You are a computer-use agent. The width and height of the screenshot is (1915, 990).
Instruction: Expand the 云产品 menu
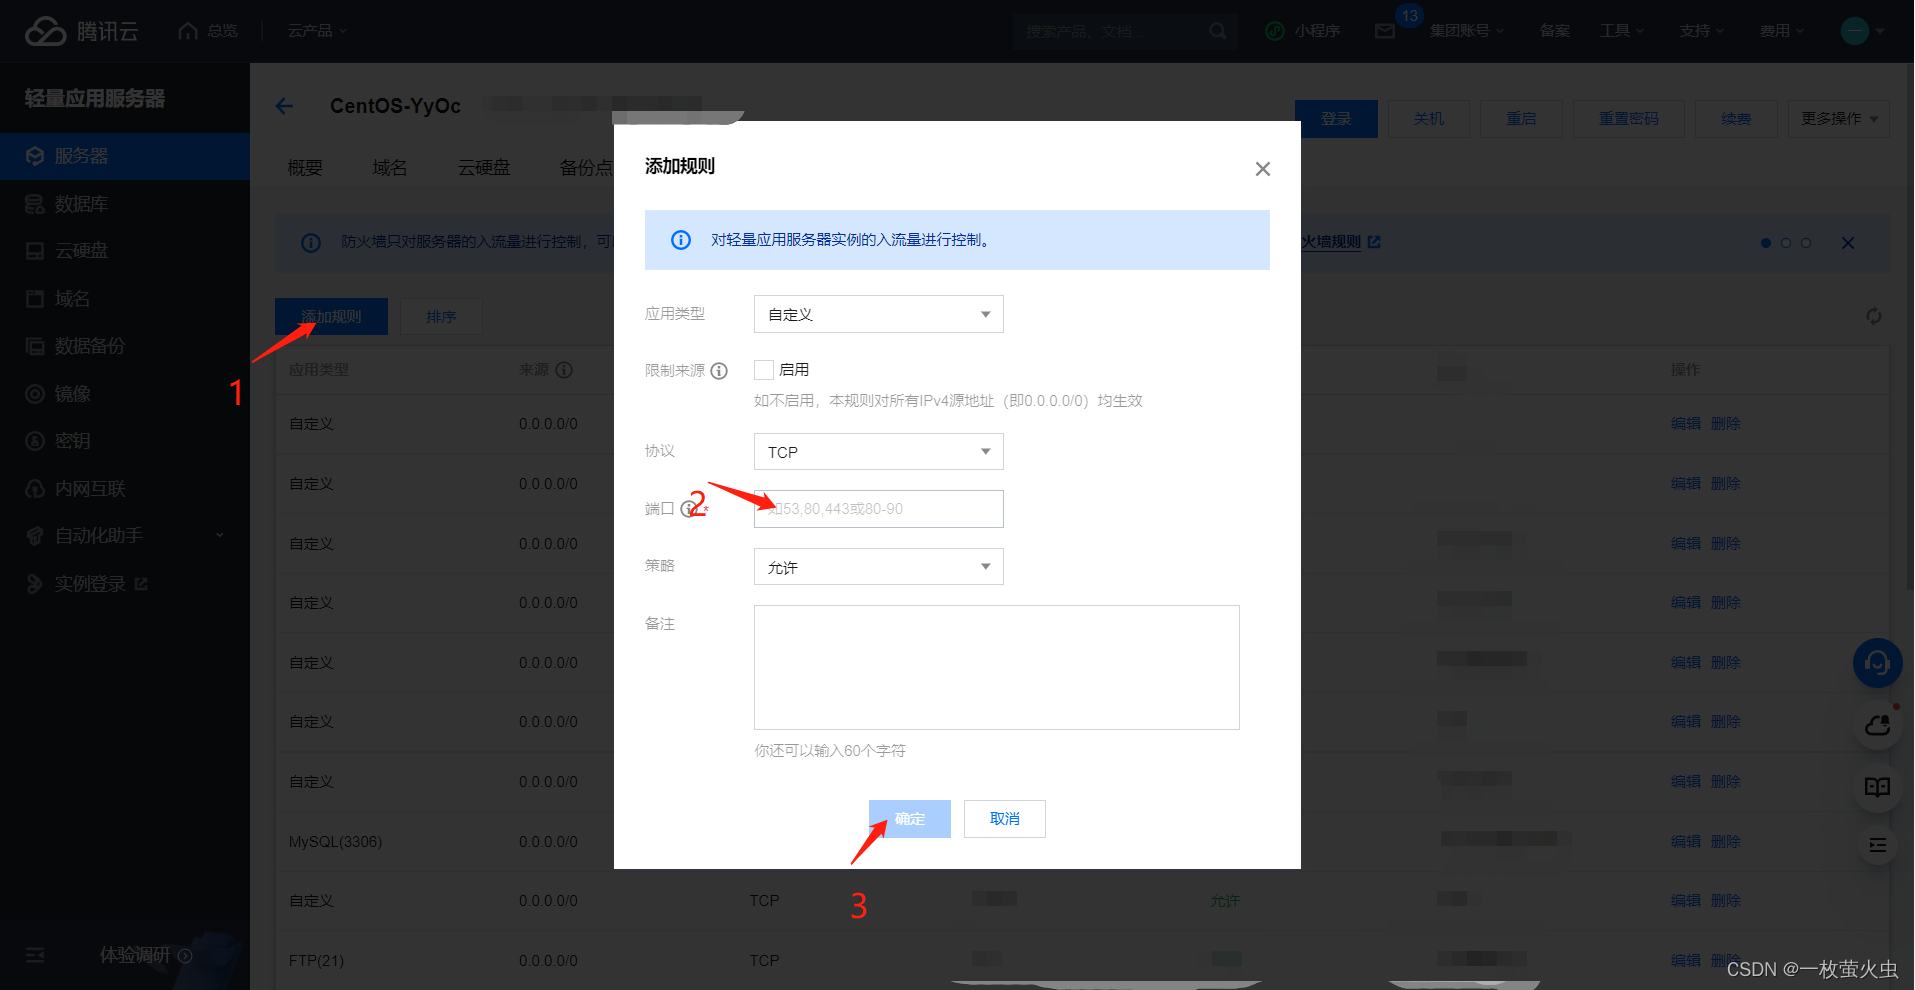pyautogui.click(x=318, y=31)
